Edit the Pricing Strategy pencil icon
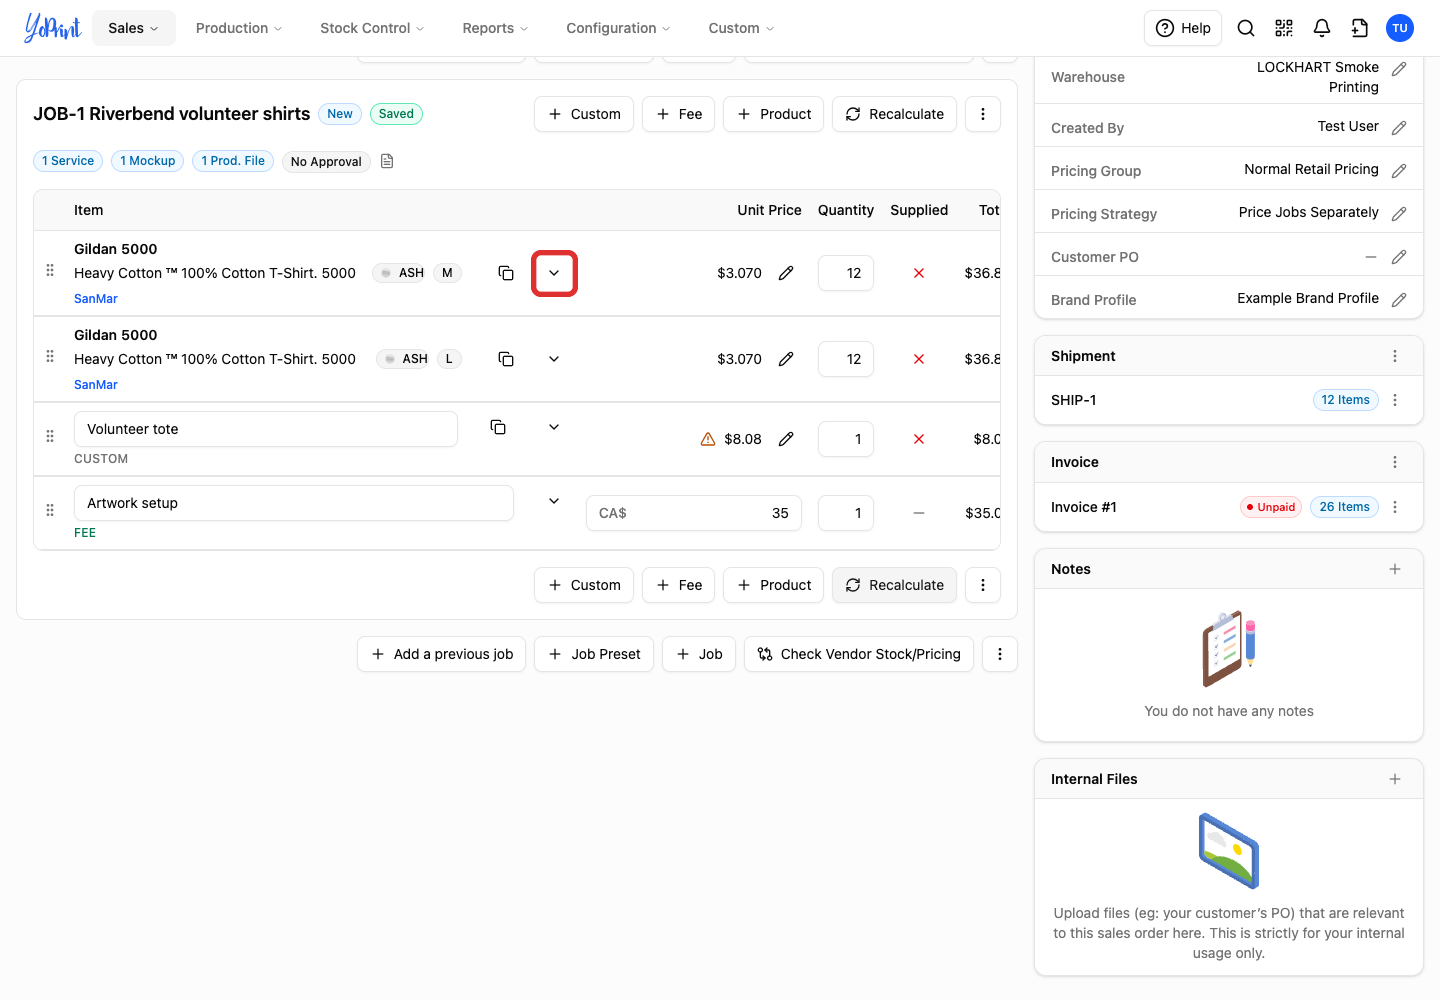Image resolution: width=1440 pixels, height=1000 pixels. click(x=1399, y=214)
